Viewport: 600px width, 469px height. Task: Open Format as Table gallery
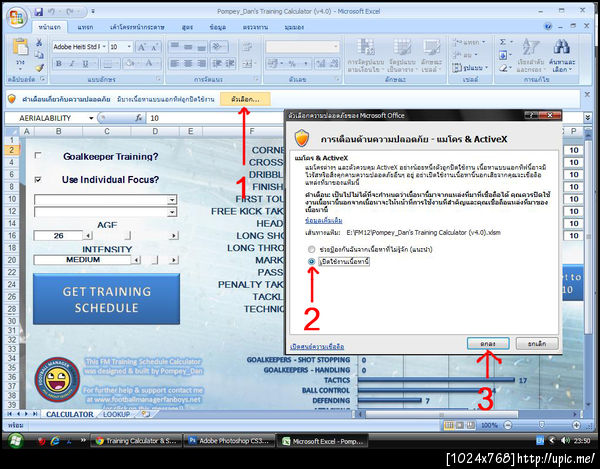403,55
